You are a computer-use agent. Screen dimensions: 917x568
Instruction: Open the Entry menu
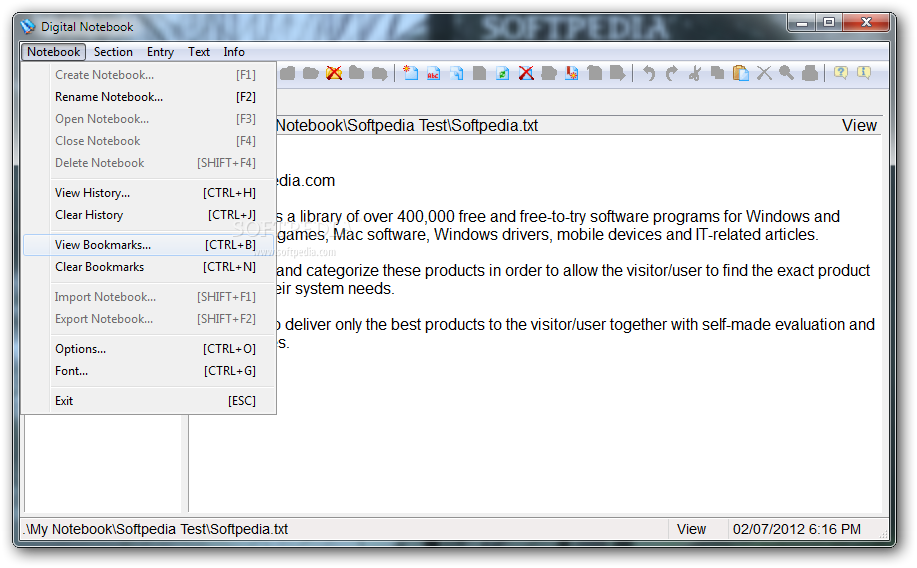[x=160, y=51]
